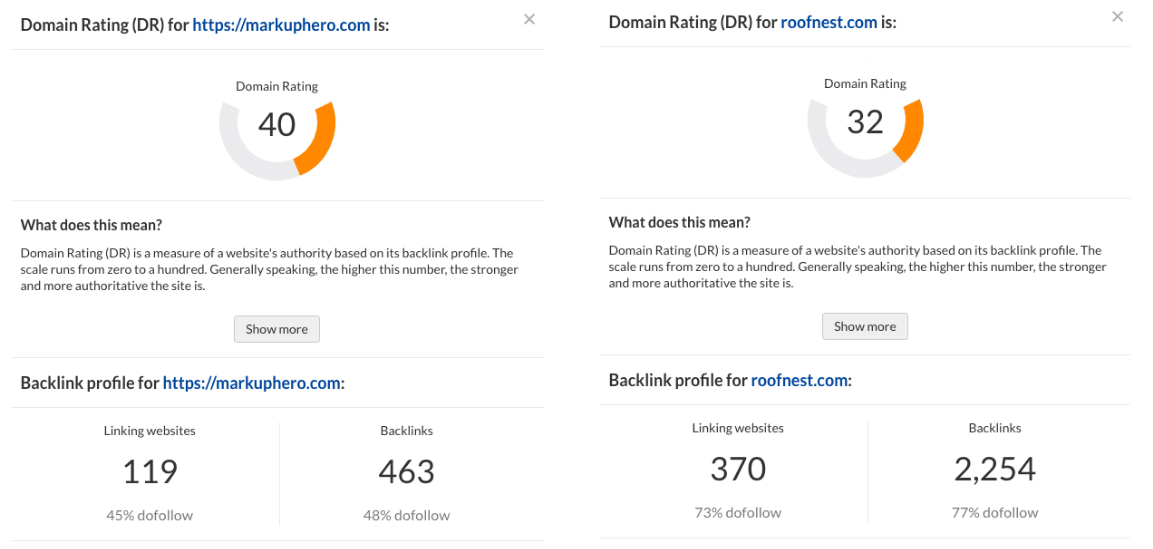Image resolution: width=1153 pixels, height=549 pixels.
Task: Open markuphero.com link in Backlink profile heading
Action: [x=251, y=383]
